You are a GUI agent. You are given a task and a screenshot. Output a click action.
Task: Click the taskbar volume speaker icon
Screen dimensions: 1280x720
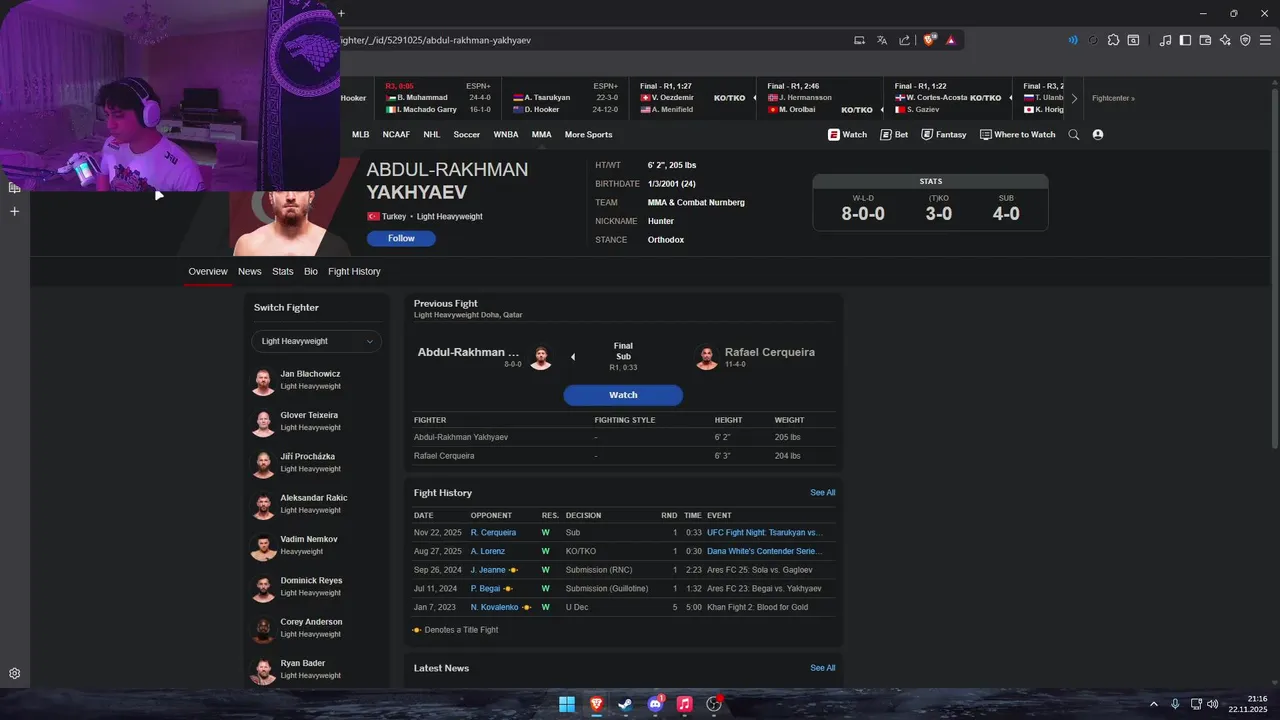point(1213,704)
